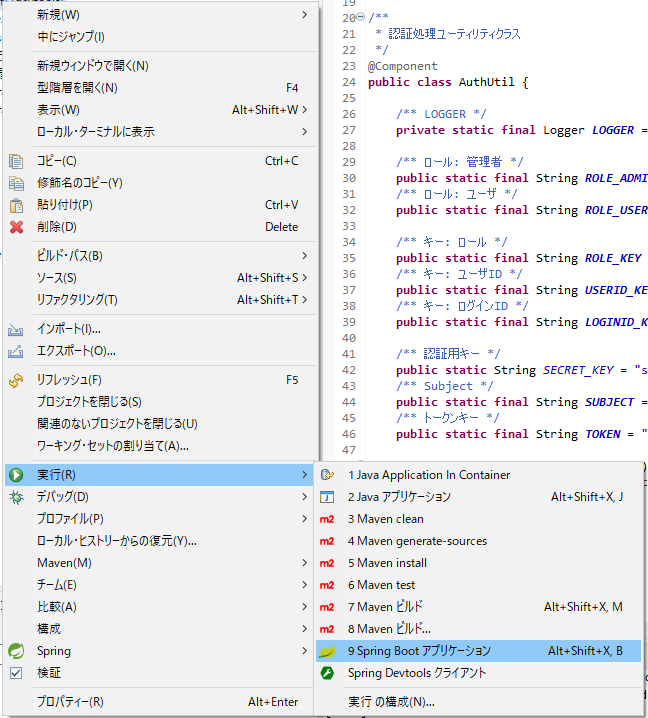Click the m2 icon for Maven install
The width and height of the screenshot is (648, 718).
click(327, 563)
